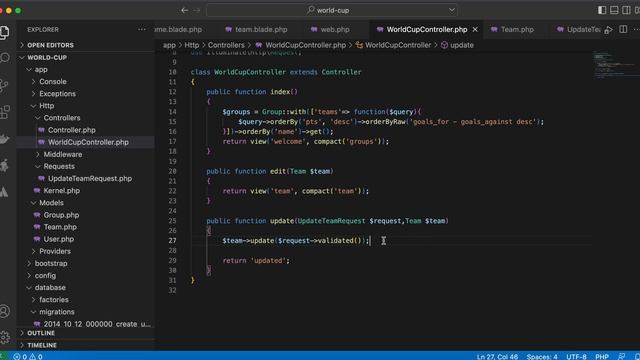Click line number 29 in the gutter
The image size is (640, 360).
[172, 260]
